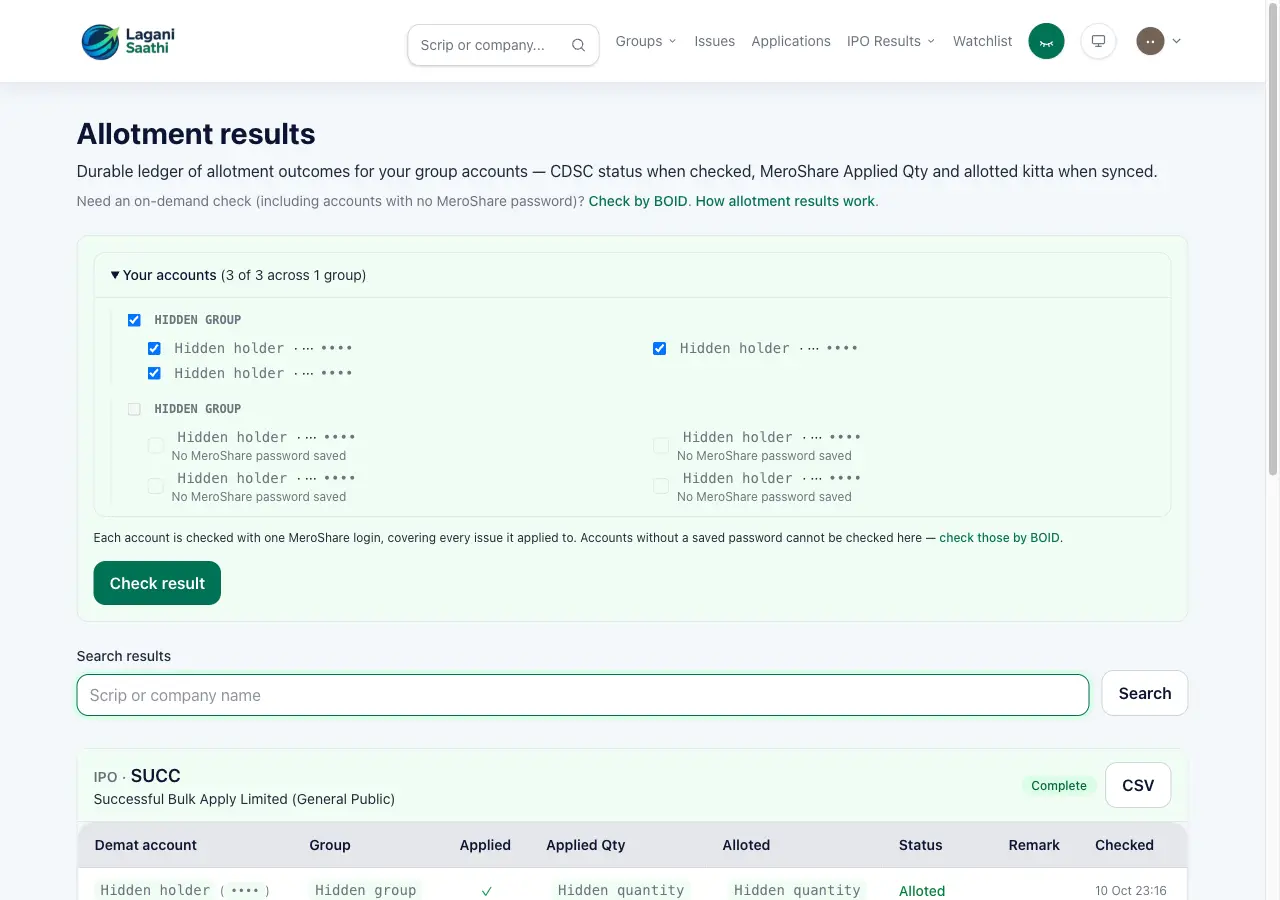The image size is (1280, 900).
Task: Click the Checked column header
Action: pos(1124,845)
